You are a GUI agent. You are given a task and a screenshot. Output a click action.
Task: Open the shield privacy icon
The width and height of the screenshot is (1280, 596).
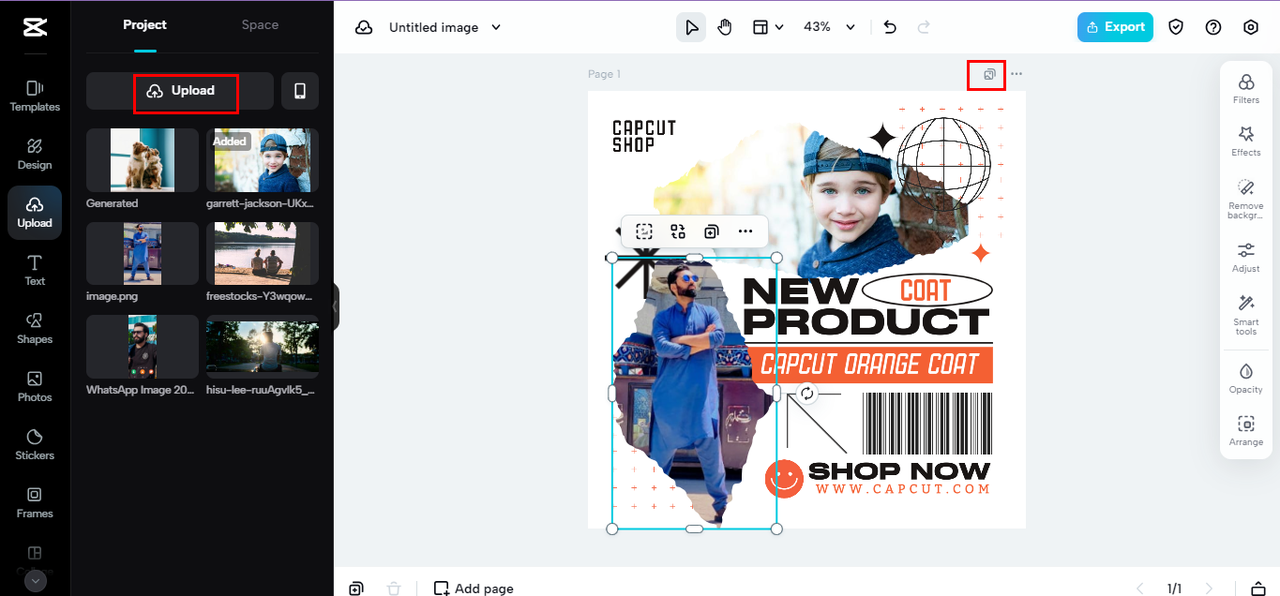(1176, 27)
